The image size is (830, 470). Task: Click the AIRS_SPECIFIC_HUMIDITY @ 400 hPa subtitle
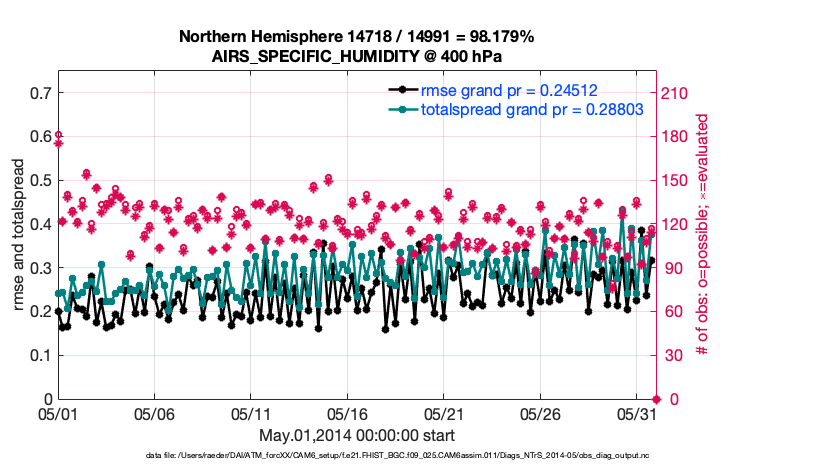point(356,56)
